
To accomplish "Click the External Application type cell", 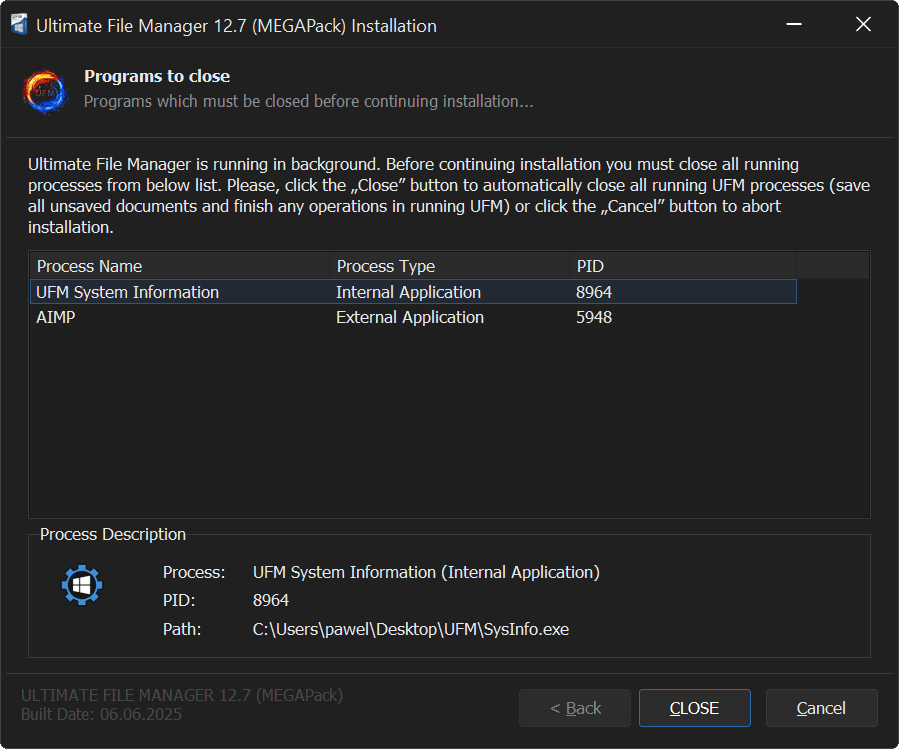I will point(409,317).
